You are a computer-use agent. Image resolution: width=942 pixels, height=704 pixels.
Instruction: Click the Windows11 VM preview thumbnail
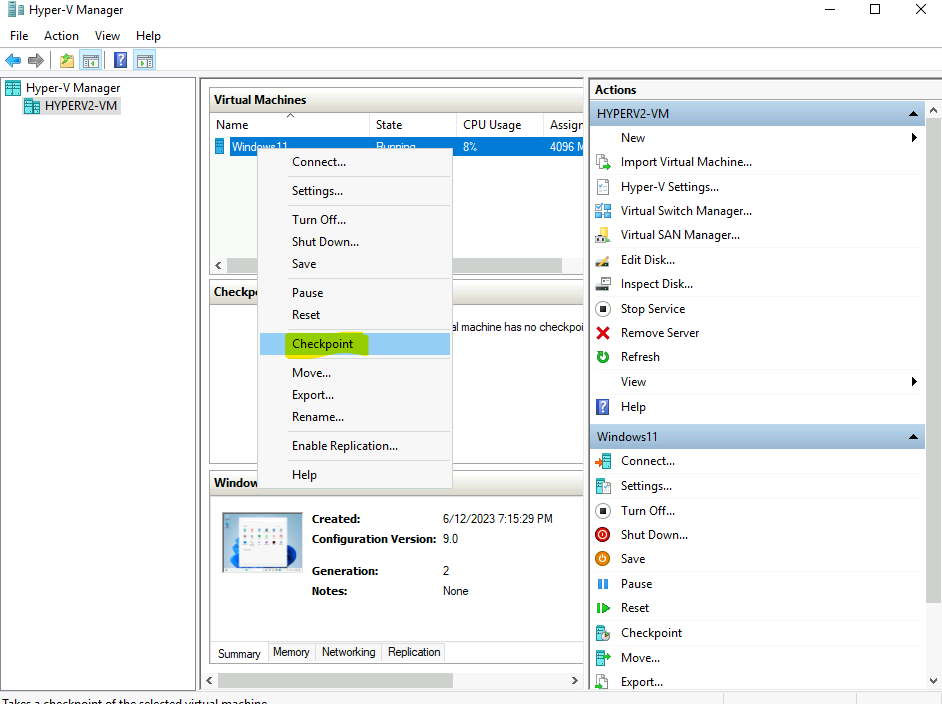click(x=263, y=542)
